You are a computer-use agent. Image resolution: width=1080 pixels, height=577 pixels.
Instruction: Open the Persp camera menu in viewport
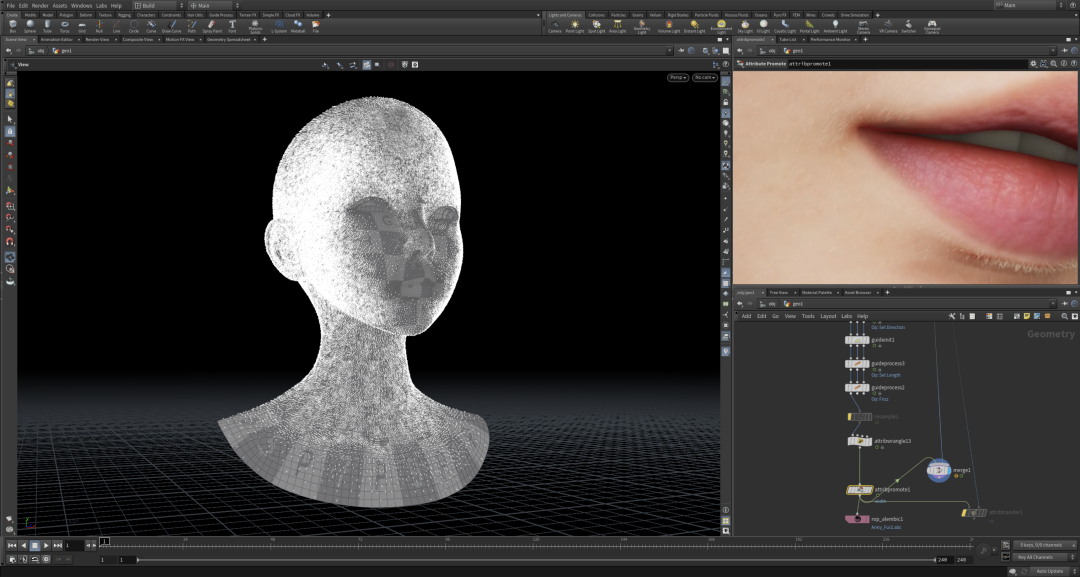(x=678, y=78)
